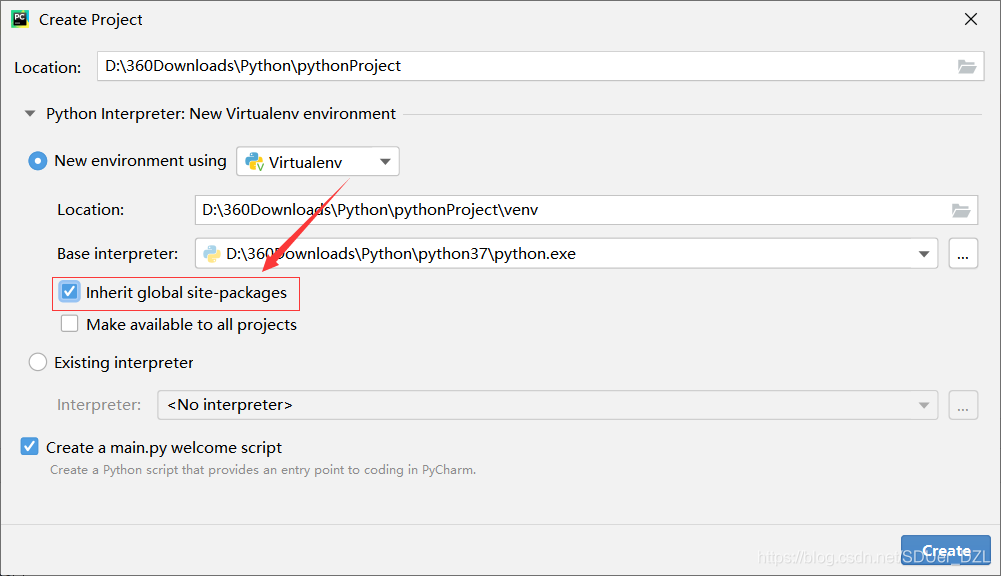Collapse Python Interpreter section triangle

coord(29,114)
